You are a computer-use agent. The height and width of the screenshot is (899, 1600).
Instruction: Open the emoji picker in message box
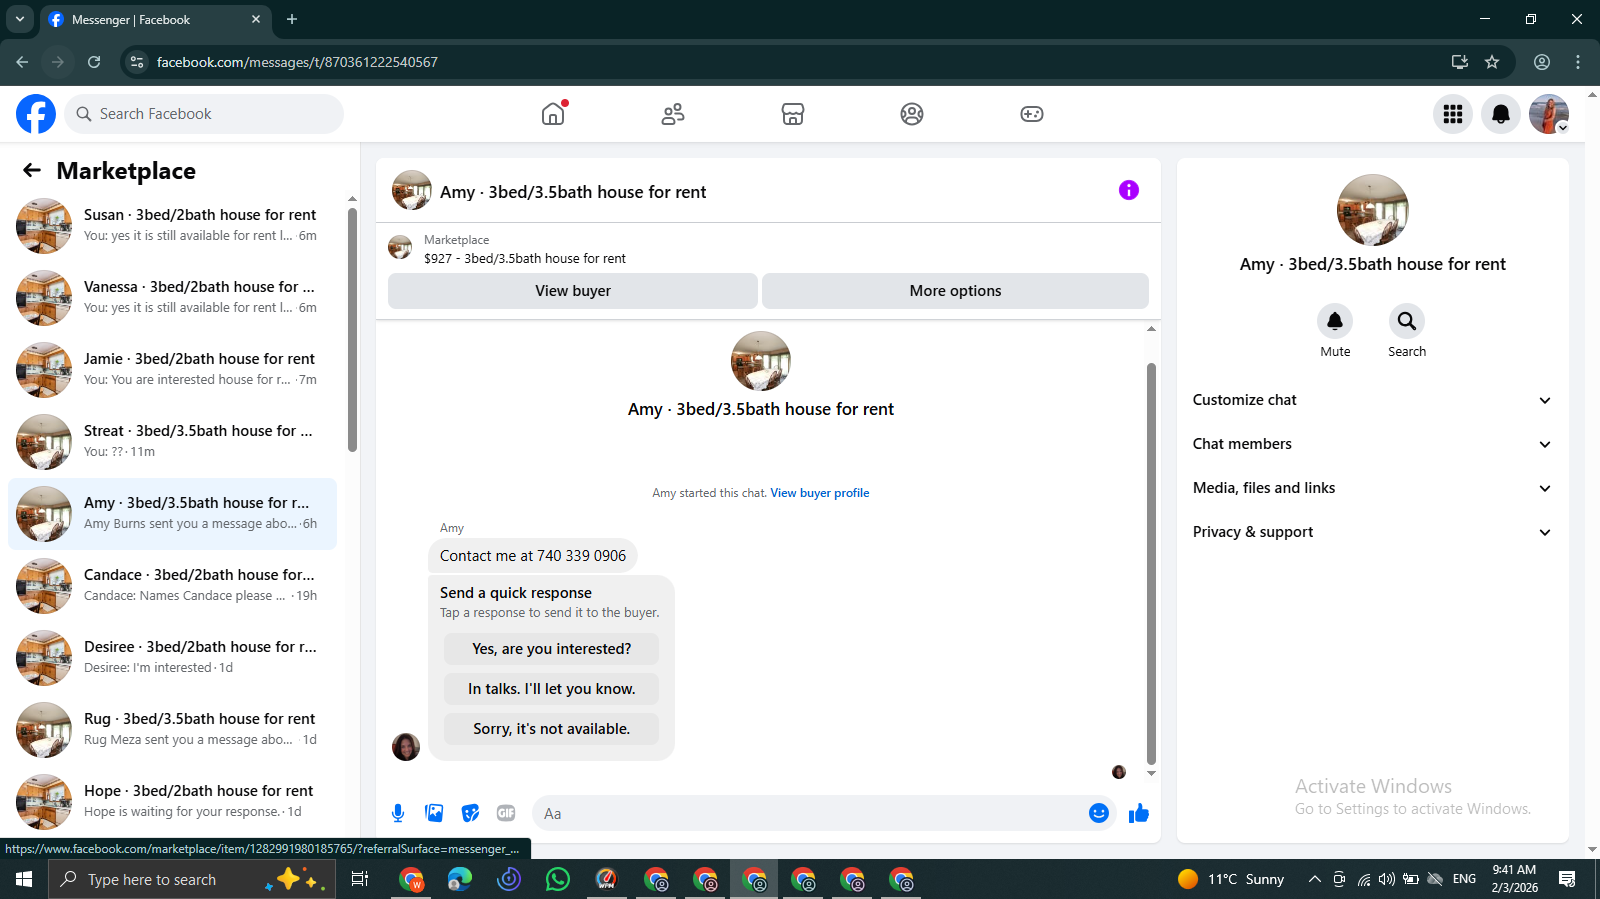click(x=1099, y=813)
